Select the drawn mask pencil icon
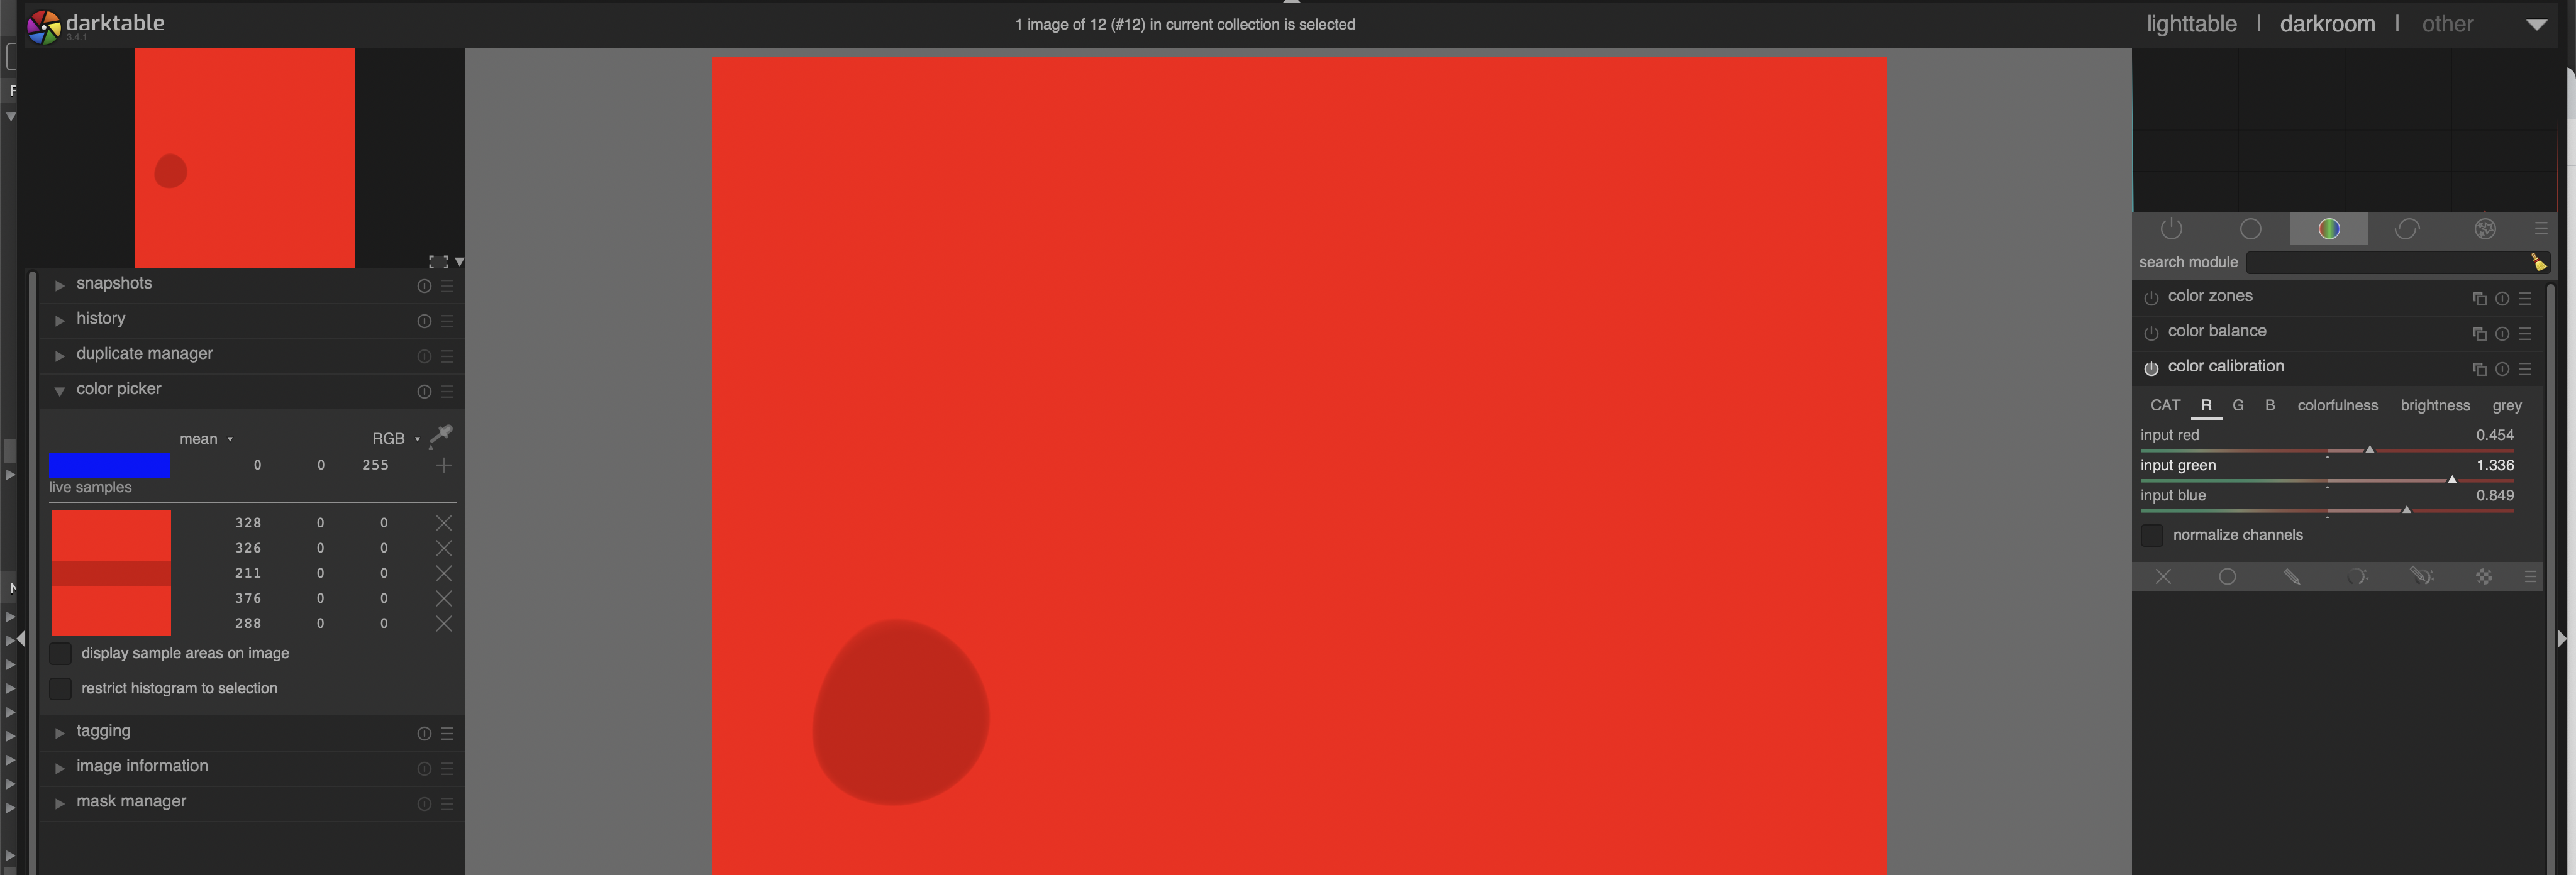The height and width of the screenshot is (875, 2576). pos(2291,577)
